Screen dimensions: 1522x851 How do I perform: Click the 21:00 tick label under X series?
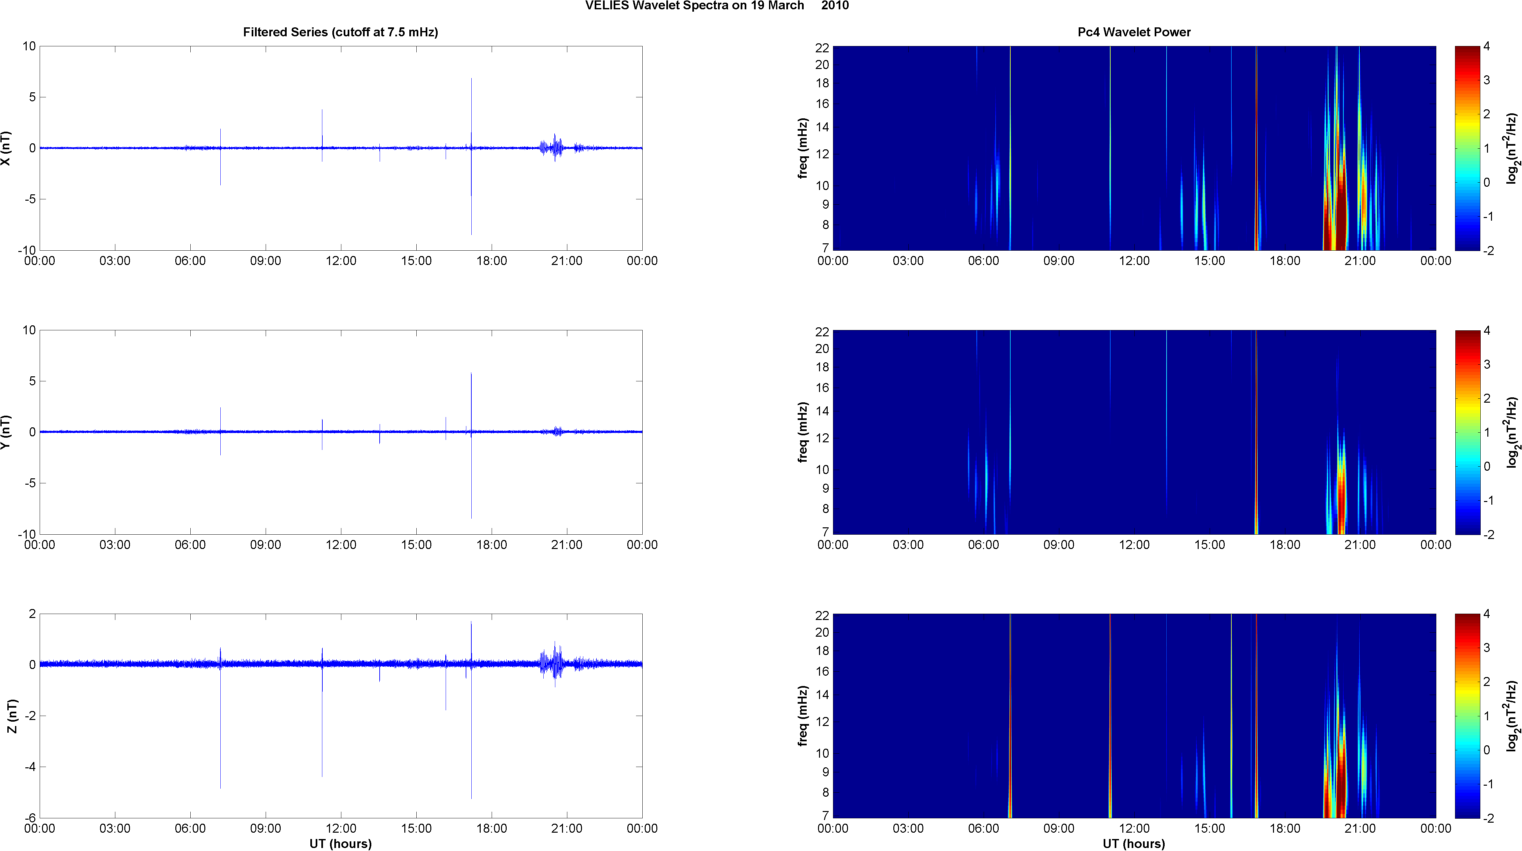pyautogui.click(x=567, y=261)
